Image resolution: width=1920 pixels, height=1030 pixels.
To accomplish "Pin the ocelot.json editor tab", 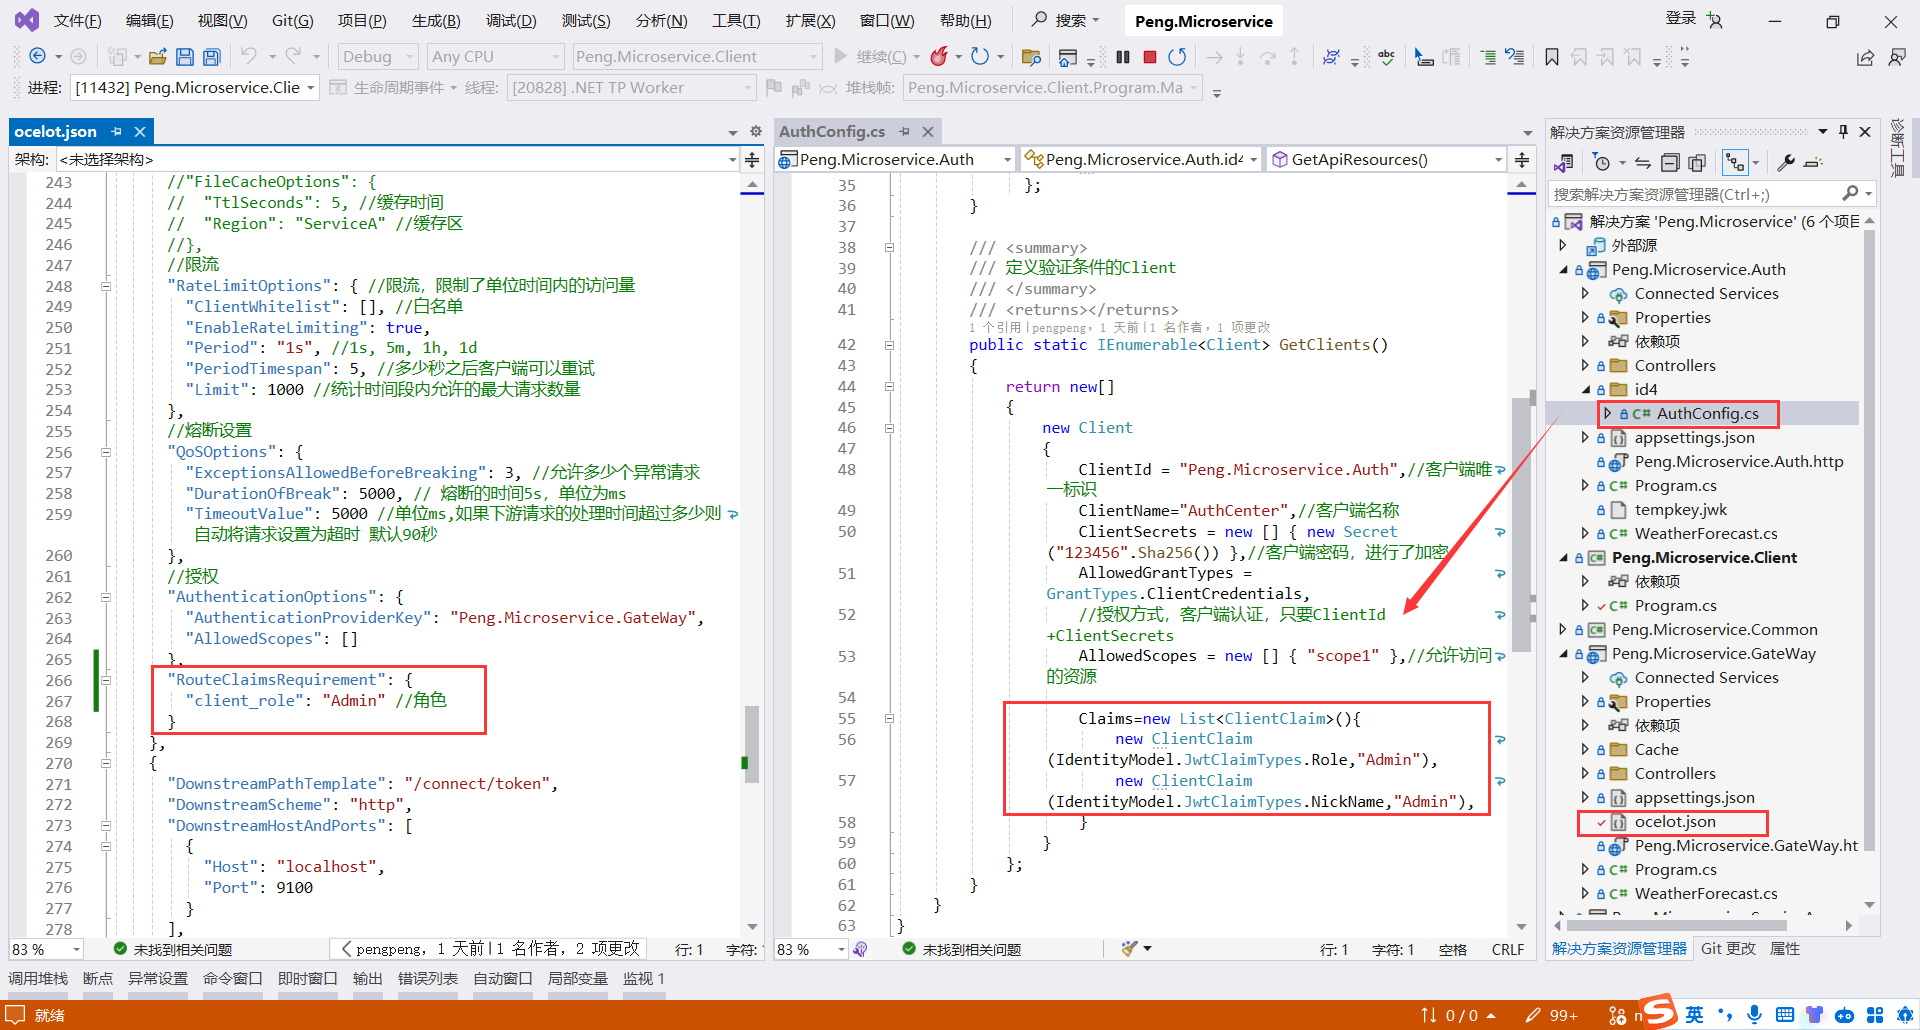I will 117,132.
